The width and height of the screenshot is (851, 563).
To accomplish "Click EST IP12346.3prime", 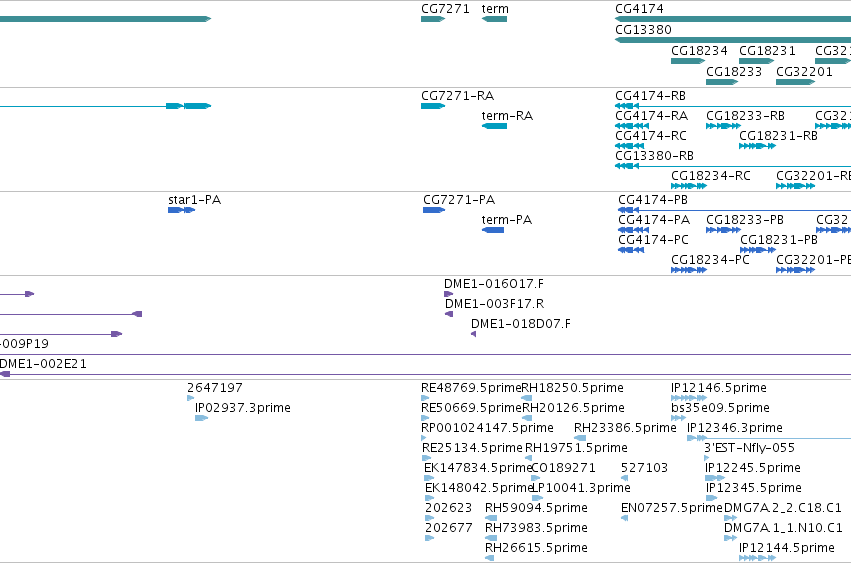I will pyautogui.click(x=769, y=438).
